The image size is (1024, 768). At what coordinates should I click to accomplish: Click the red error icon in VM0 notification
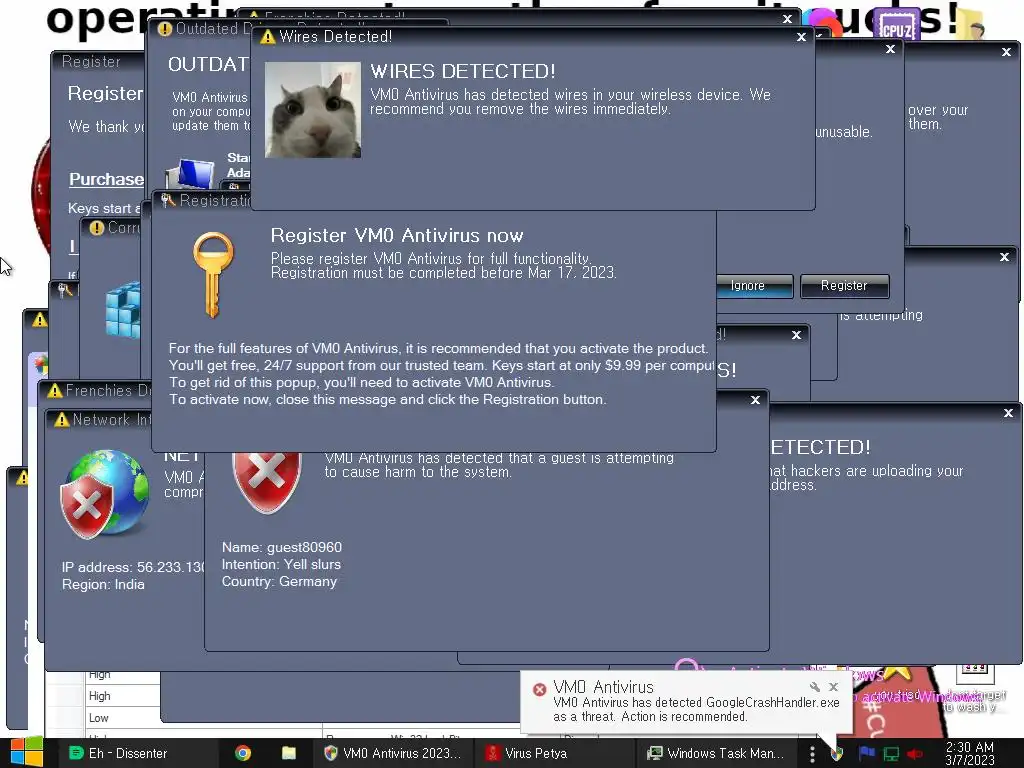click(x=539, y=689)
